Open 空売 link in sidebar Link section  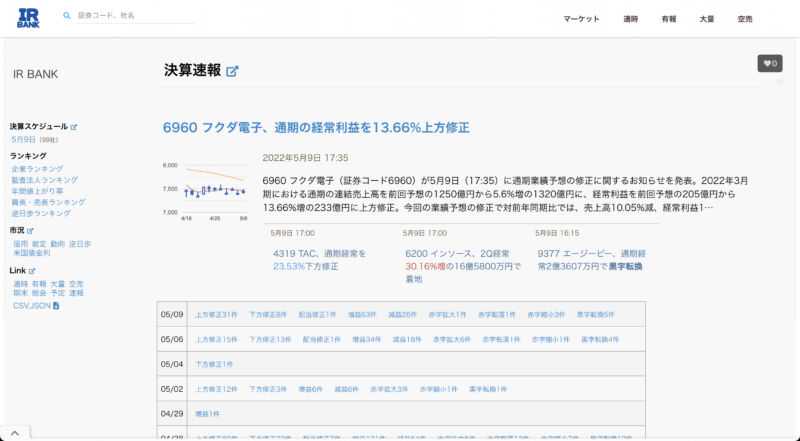click(76, 284)
